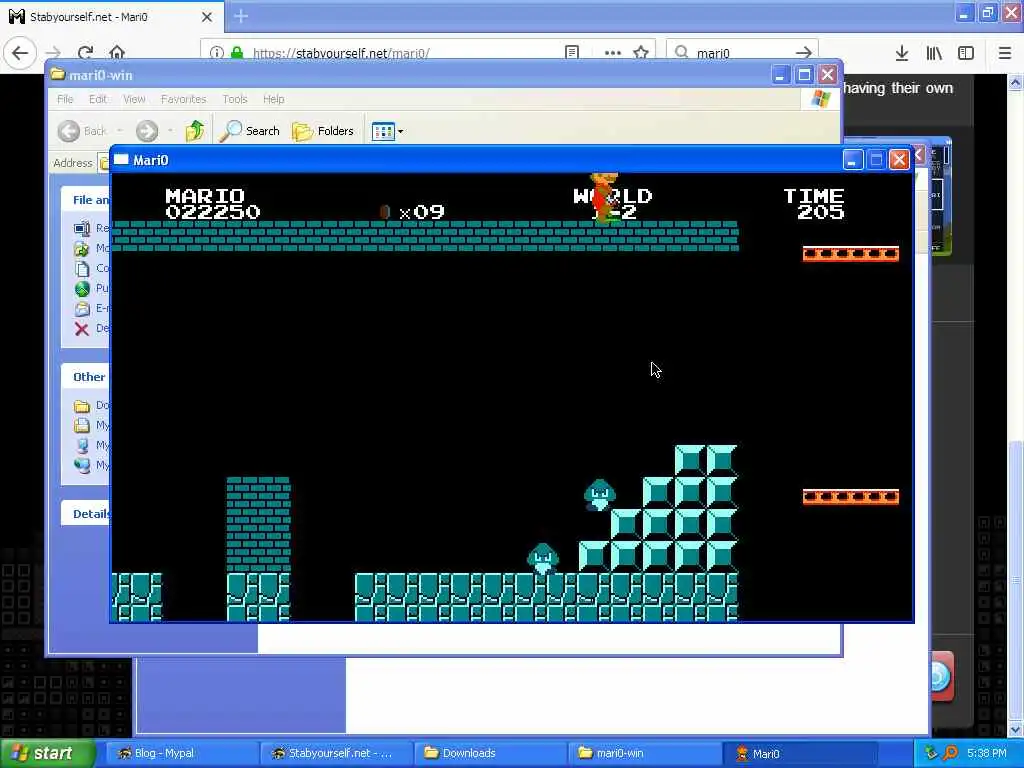Toggle the Firefox sidebar icon
The height and width of the screenshot is (768, 1024).
(x=966, y=53)
